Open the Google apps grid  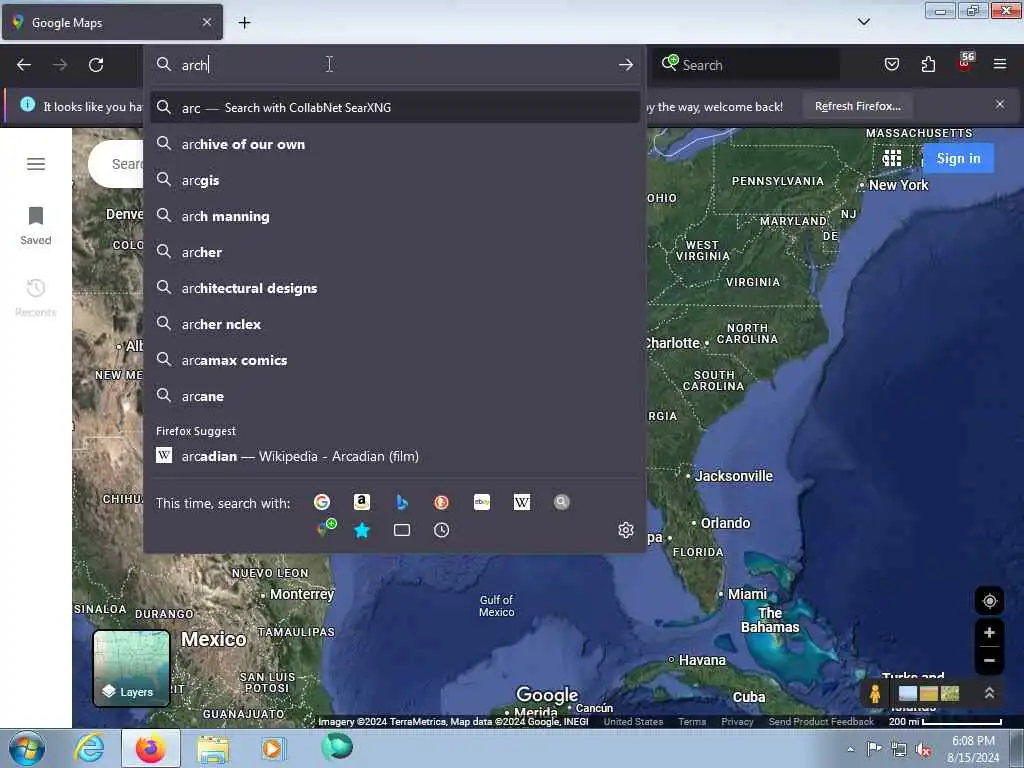click(x=891, y=158)
